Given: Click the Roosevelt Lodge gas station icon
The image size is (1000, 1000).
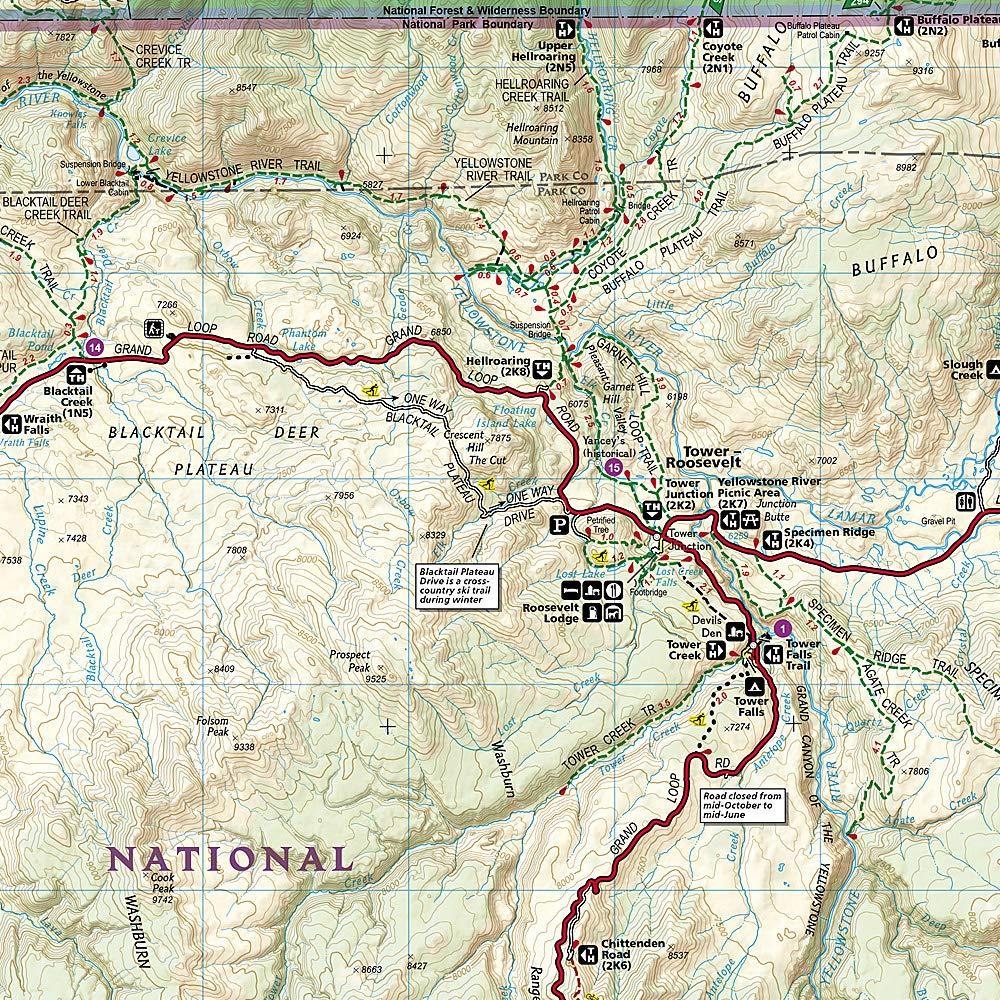Looking at the screenshot, I should pos(594,614).
